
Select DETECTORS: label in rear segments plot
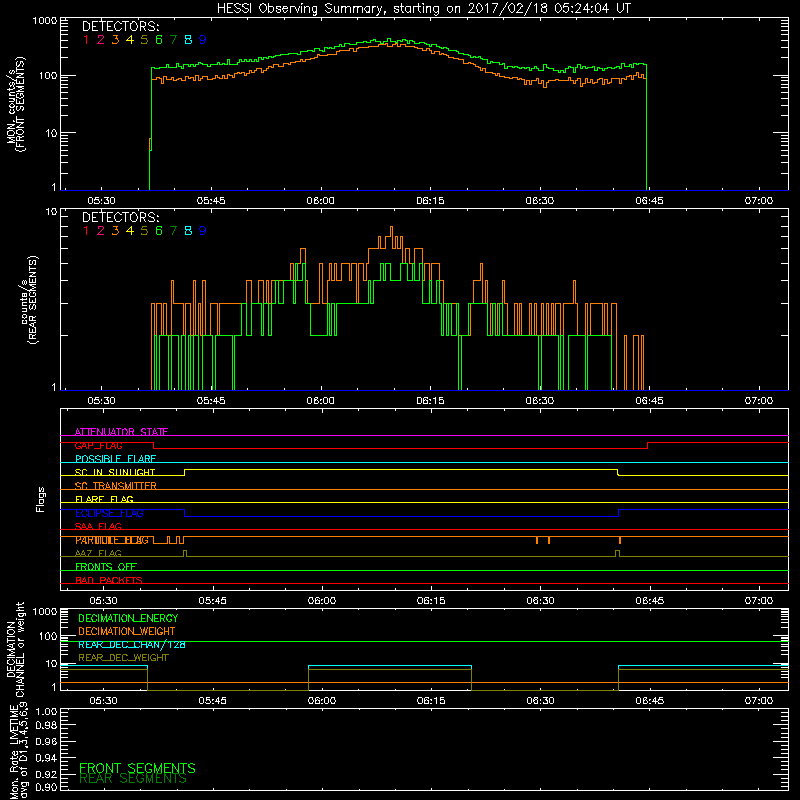(x=120, y=218)
